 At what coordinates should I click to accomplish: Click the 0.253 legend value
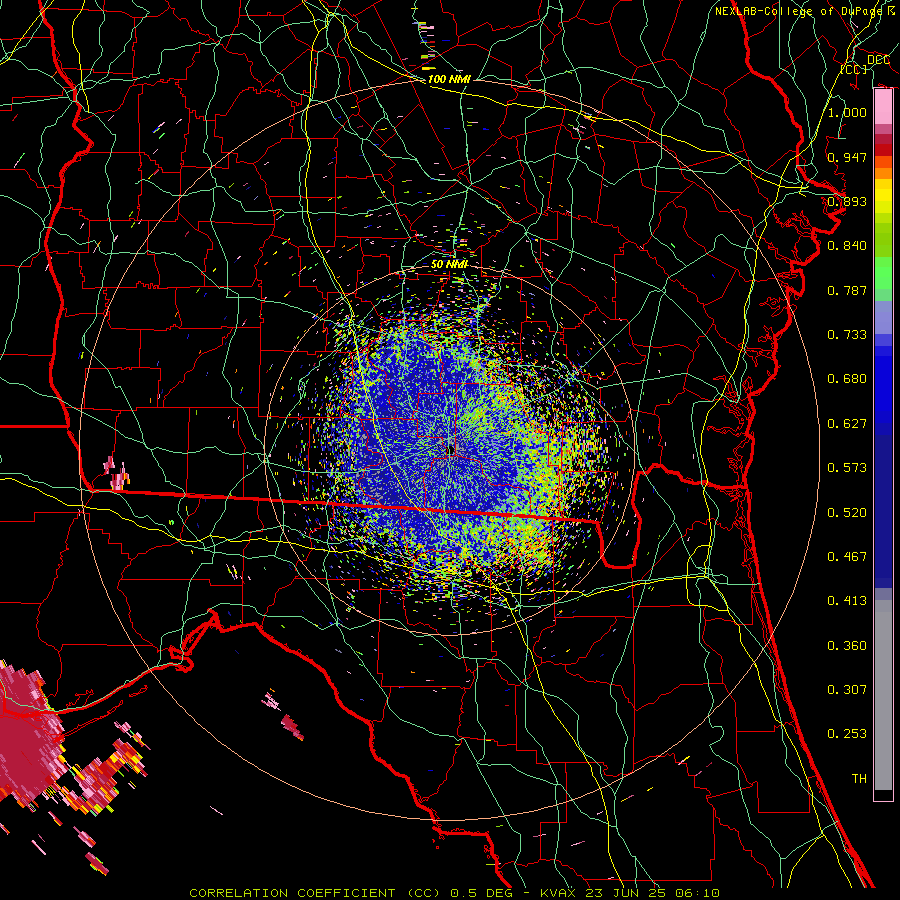coord(847,734)
